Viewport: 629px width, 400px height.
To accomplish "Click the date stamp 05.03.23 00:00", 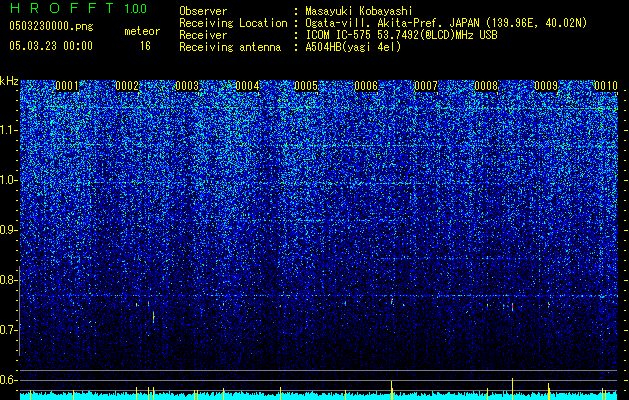I will click(x=51, y=46).
